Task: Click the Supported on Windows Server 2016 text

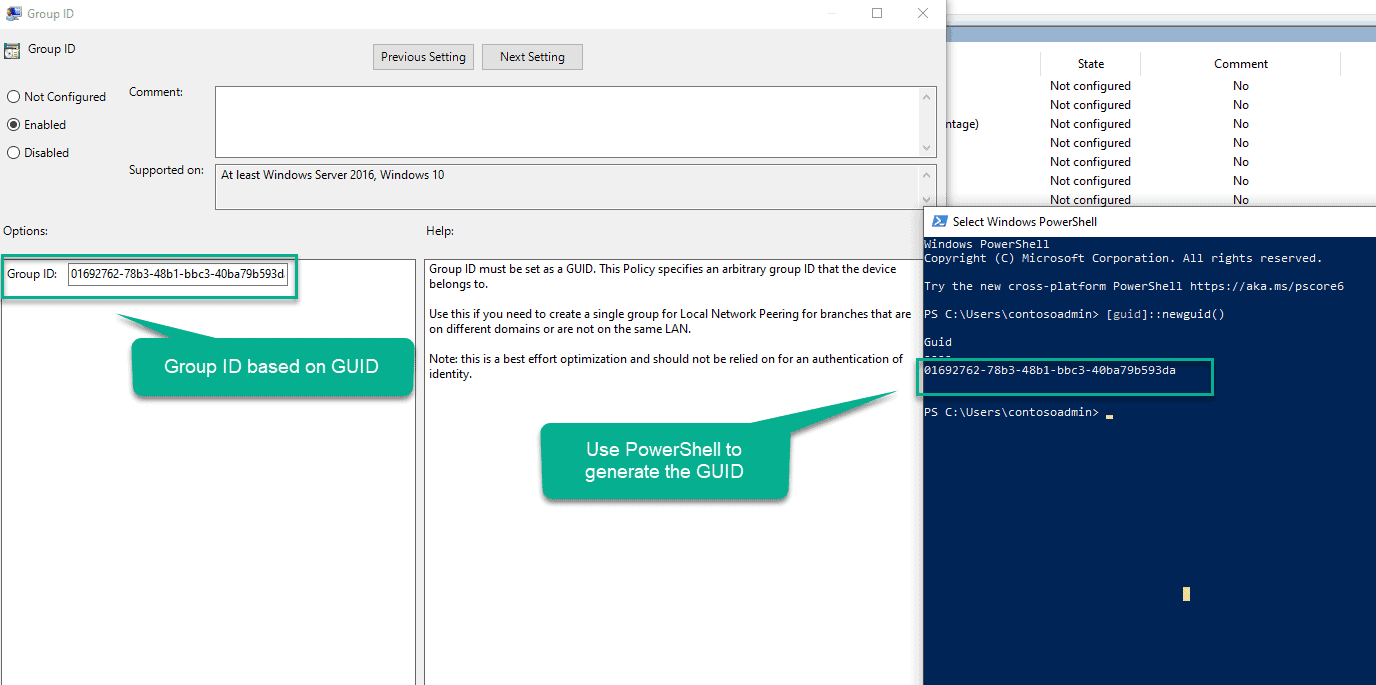Action: tap(332, 175)
